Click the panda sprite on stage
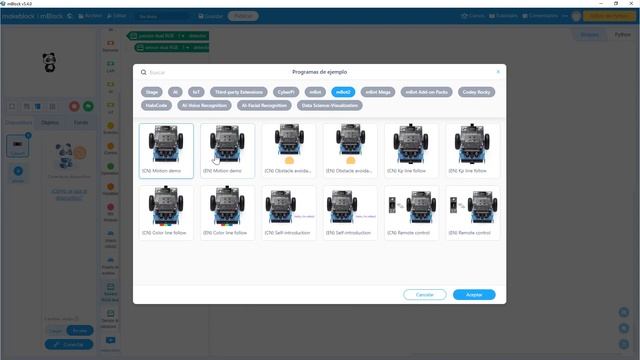Viewport: 640px width, 360px height. (x=49, y=62)
